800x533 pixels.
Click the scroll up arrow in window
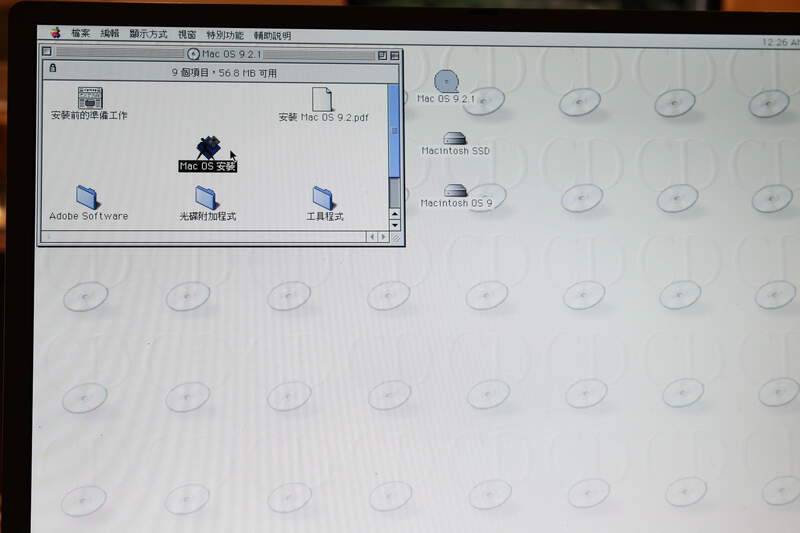[x=394, y=214]
